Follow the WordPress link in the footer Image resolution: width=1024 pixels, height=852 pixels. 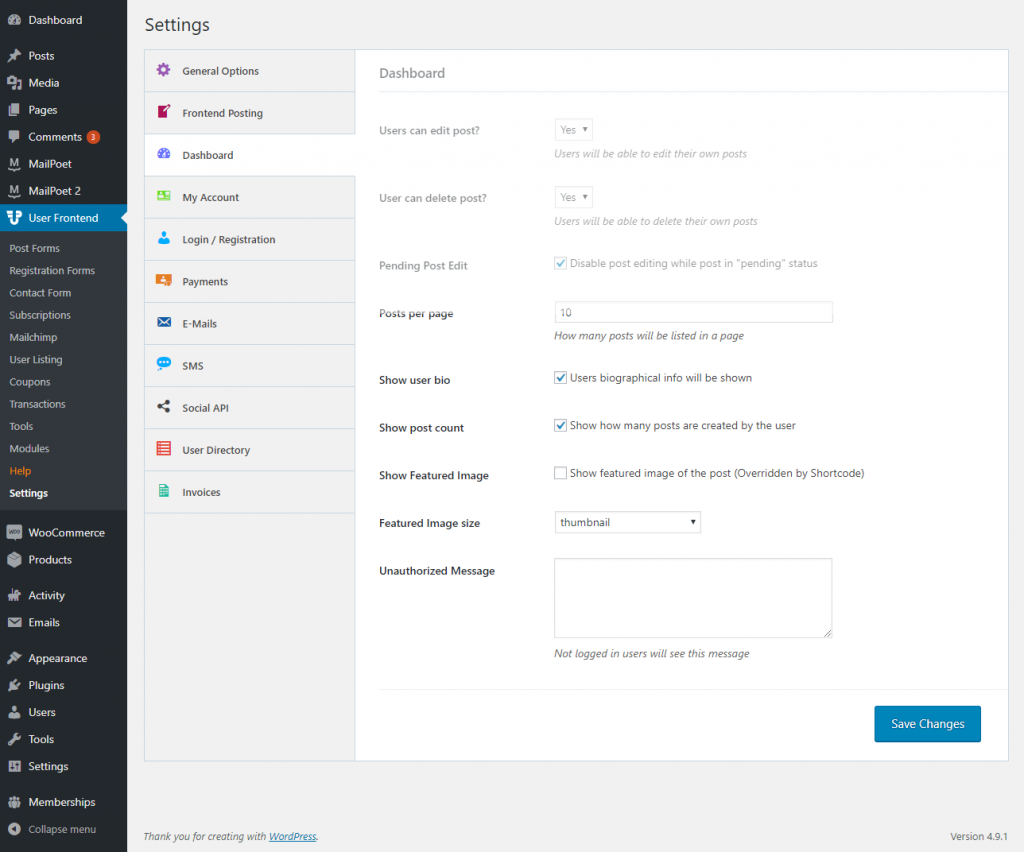point(292,836)
